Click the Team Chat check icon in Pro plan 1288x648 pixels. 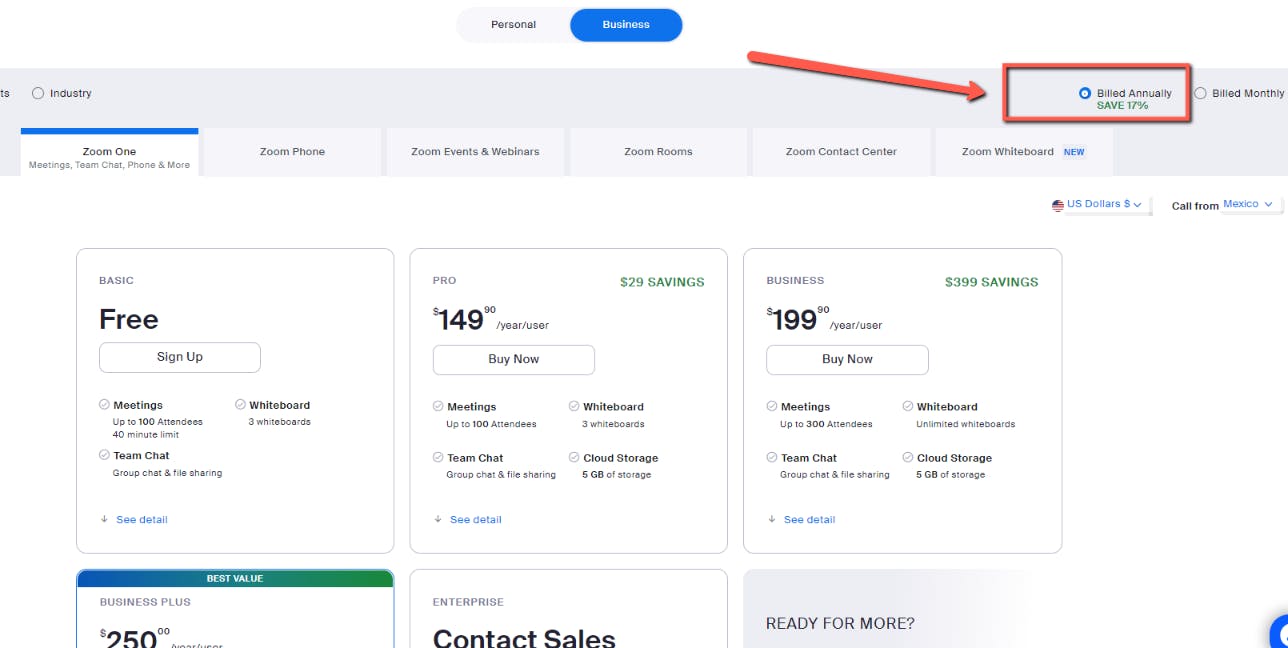click(x=438, y=458)
